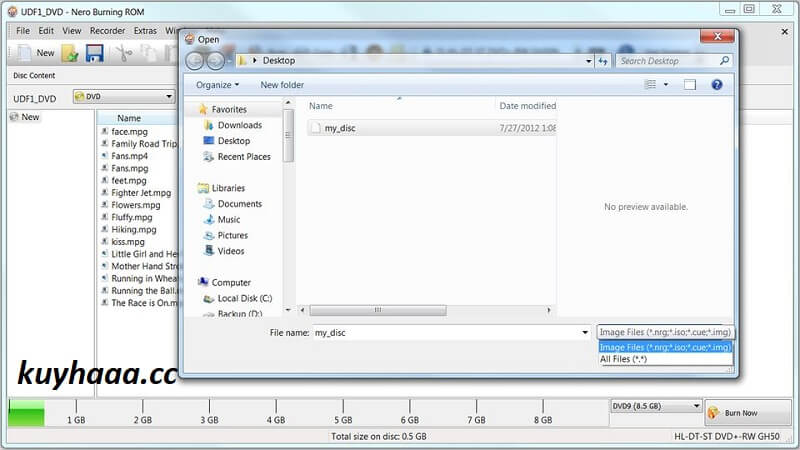Select Videos library
This screenshot has width=800, height=450.
coord(231,251)
